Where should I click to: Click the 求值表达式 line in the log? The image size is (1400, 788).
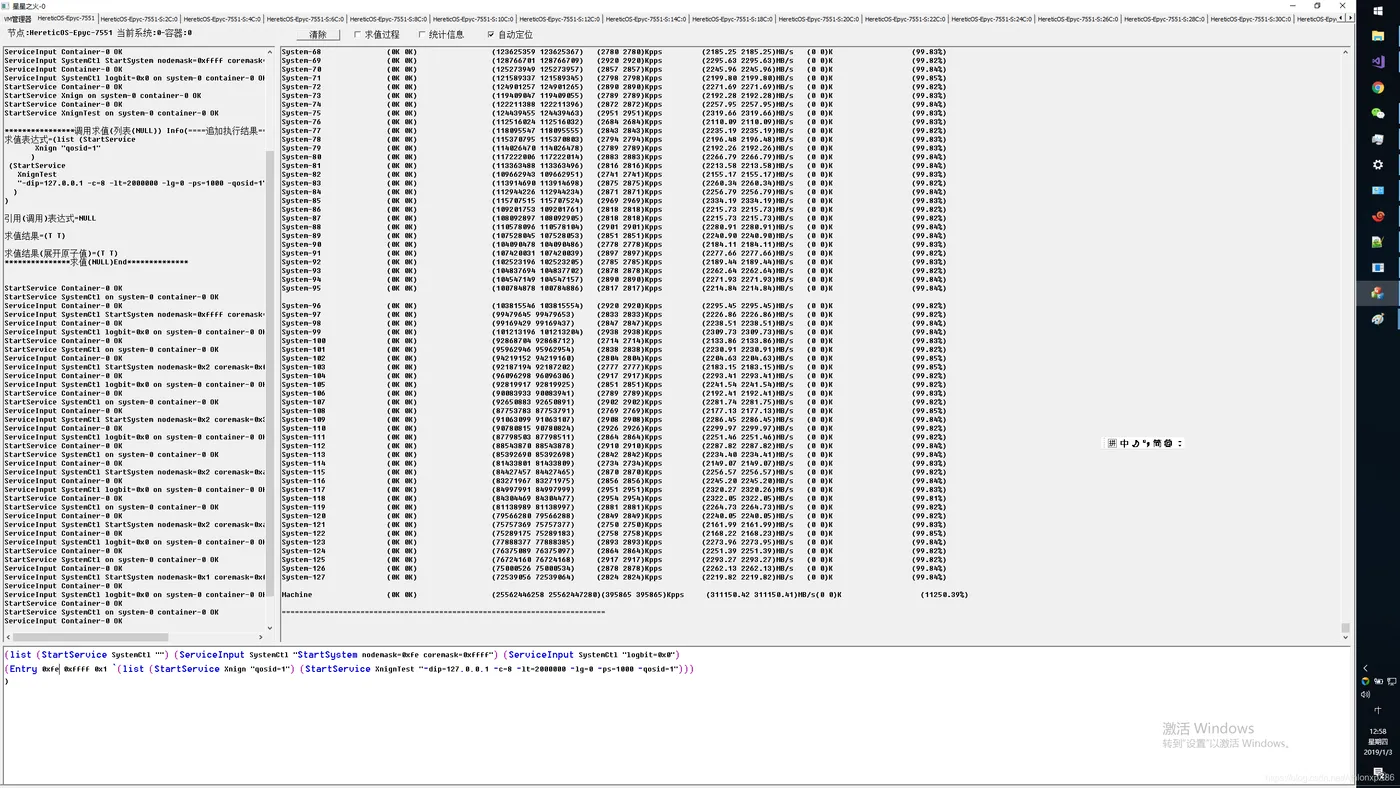coord(70,140)
